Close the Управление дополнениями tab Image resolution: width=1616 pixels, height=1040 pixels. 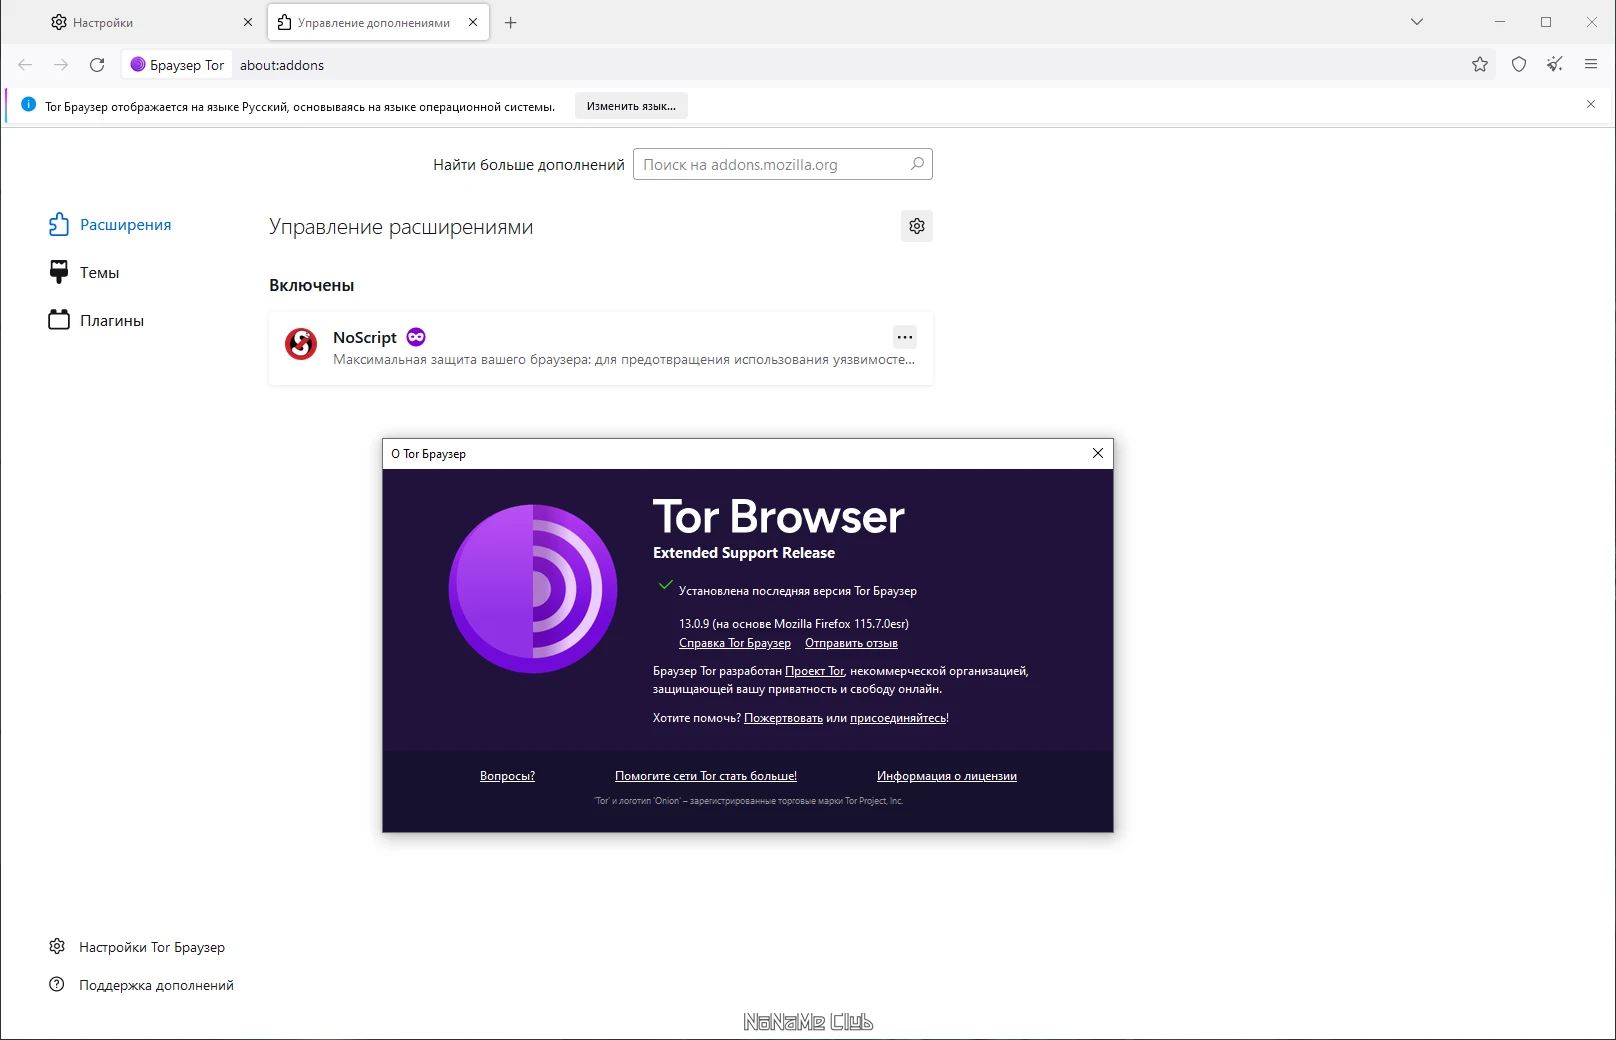473,22
